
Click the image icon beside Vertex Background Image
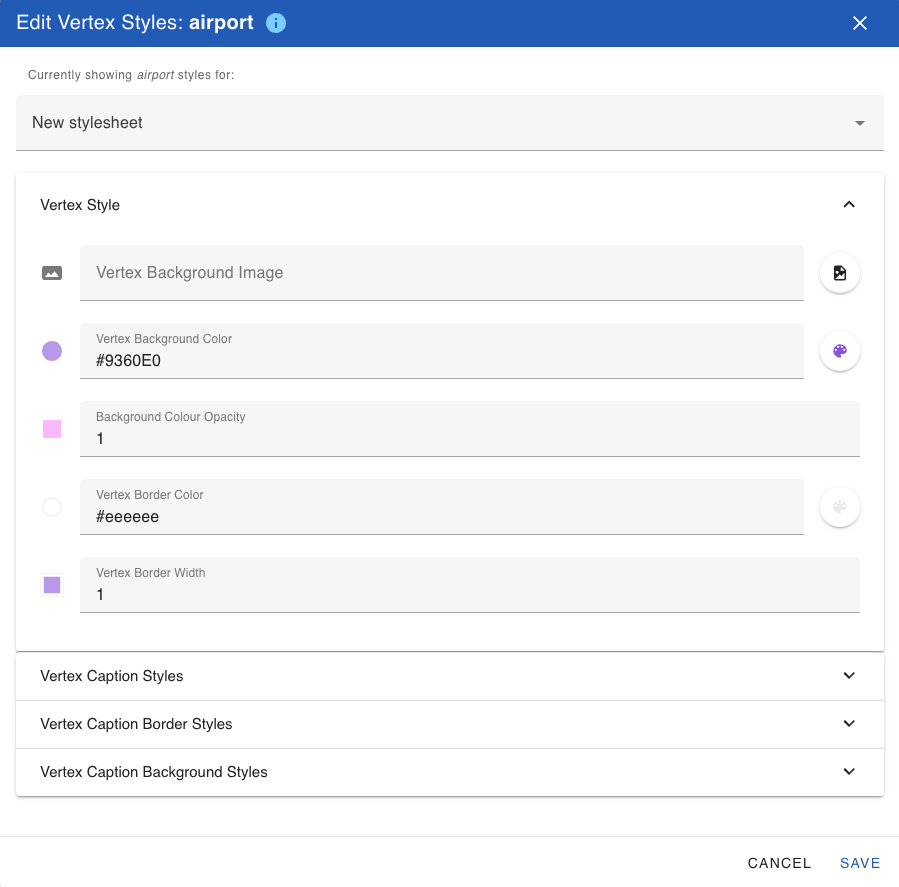52,271
